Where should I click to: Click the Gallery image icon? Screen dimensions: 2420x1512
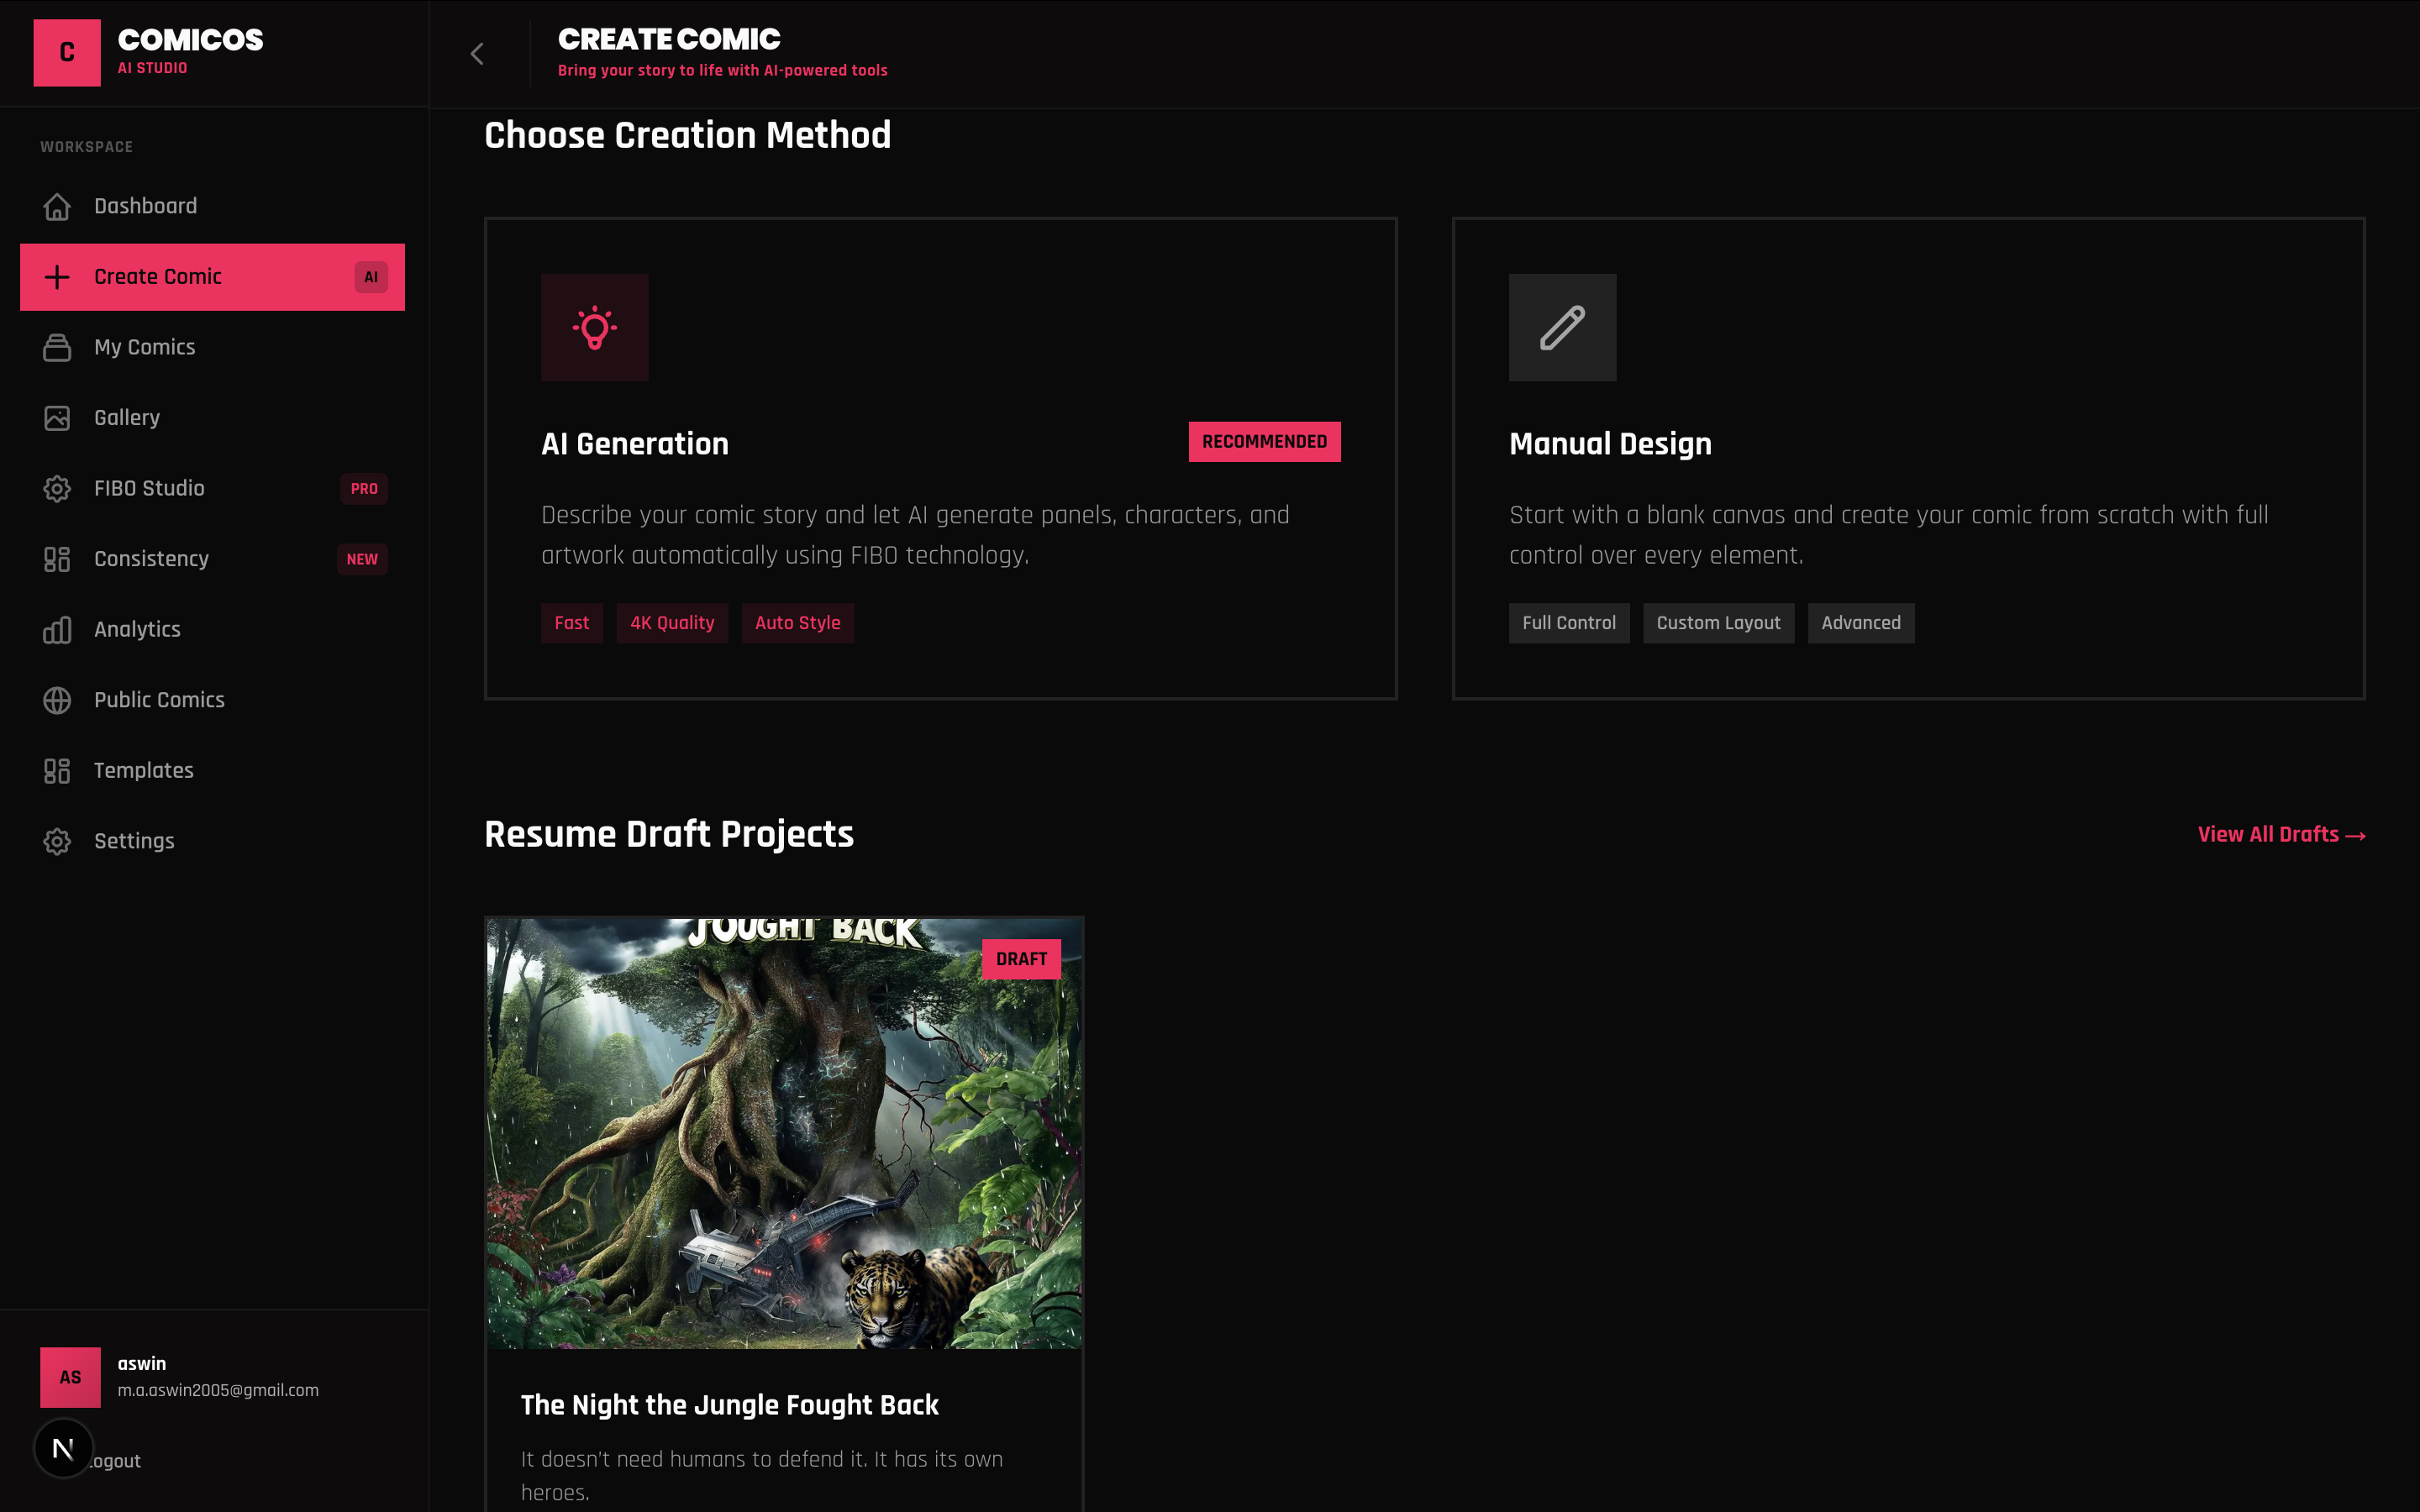57,418
